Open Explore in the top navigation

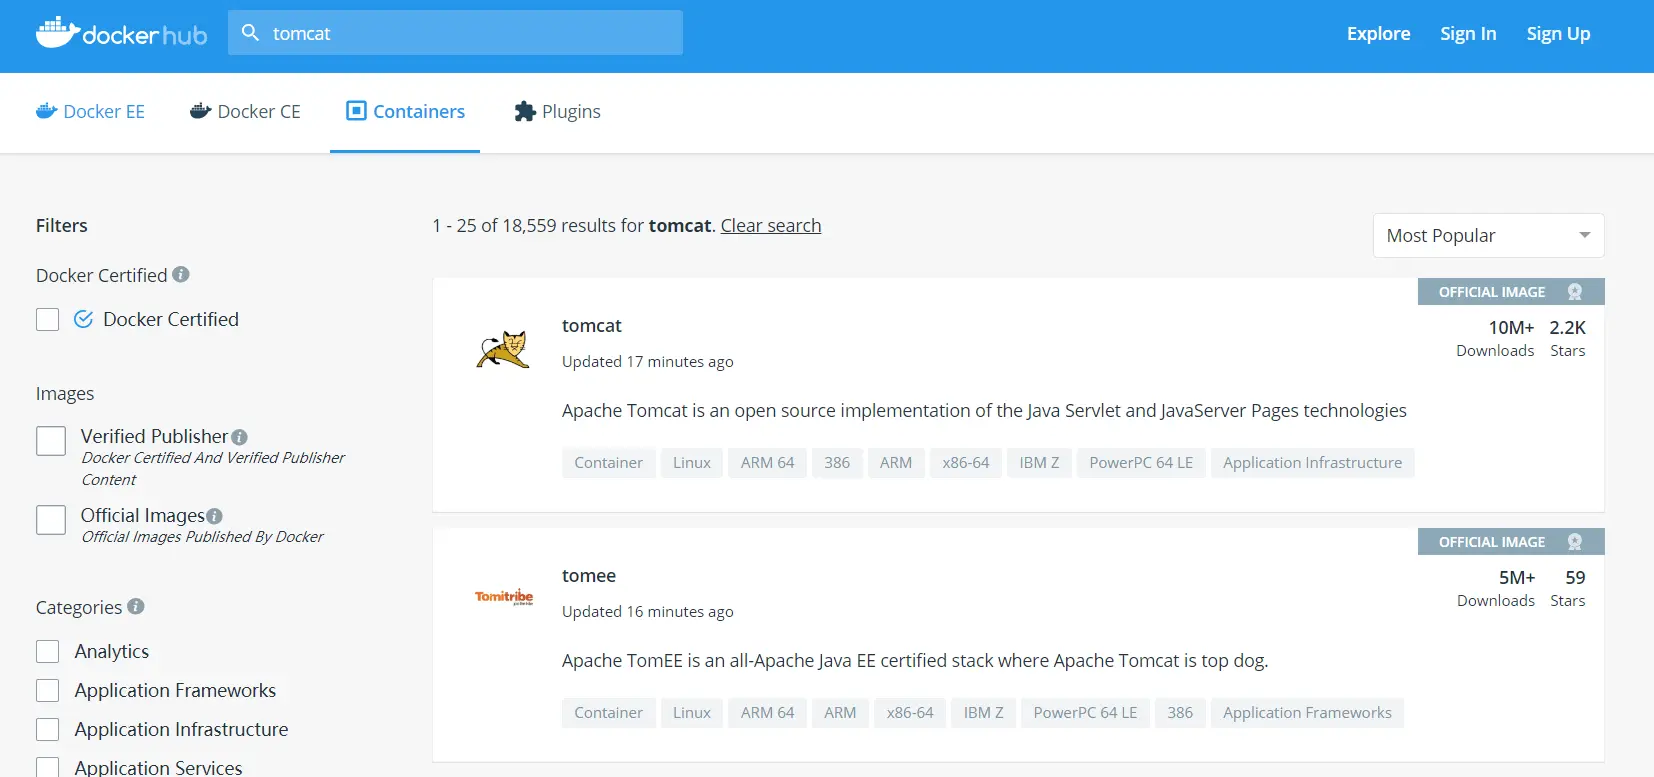pos(1378,33)
